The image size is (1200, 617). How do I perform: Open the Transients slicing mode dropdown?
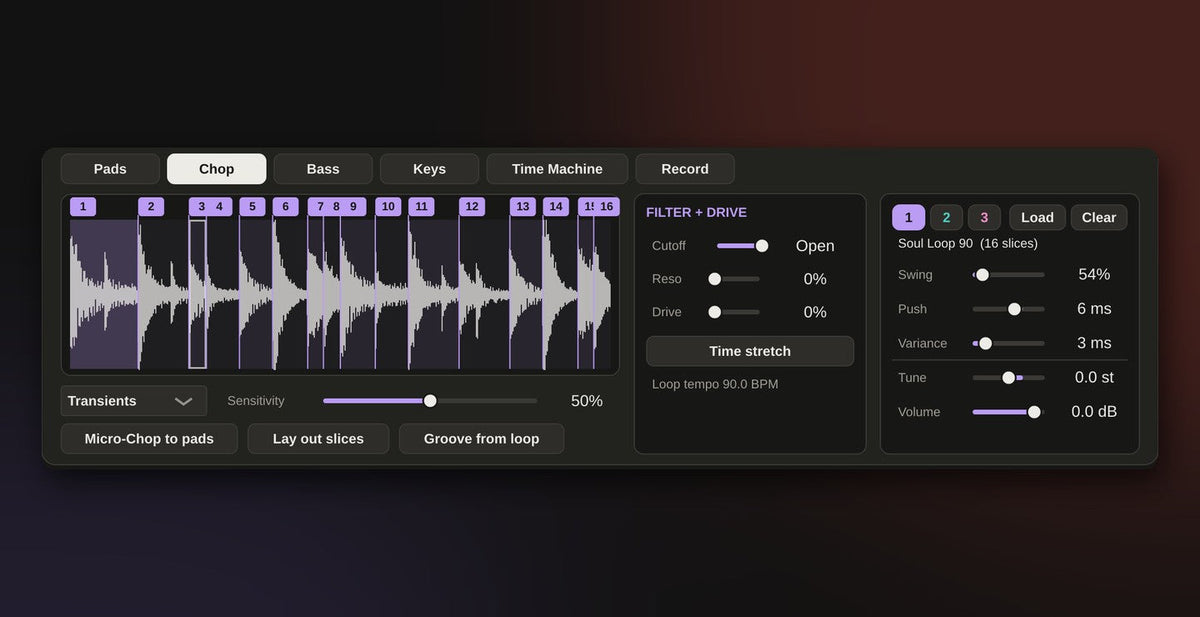tap(133, 401)
